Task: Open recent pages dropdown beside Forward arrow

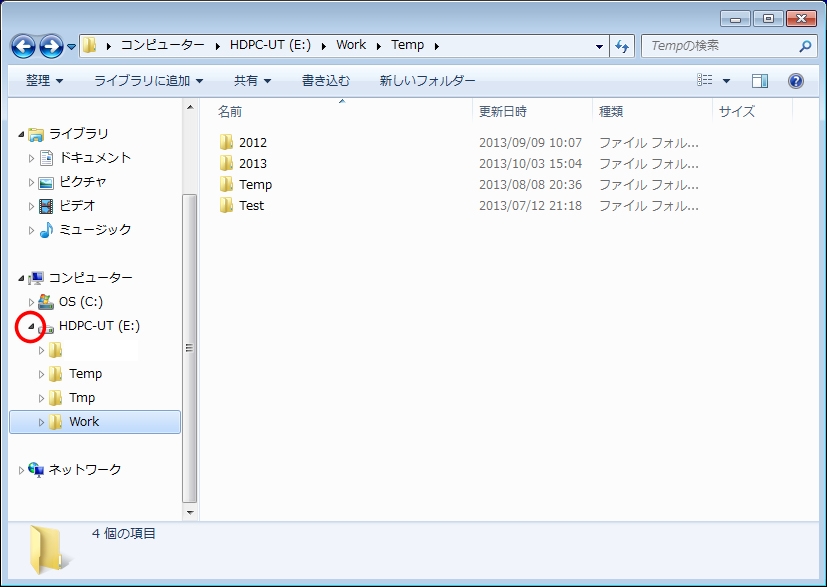Action: tap(71, 47)
